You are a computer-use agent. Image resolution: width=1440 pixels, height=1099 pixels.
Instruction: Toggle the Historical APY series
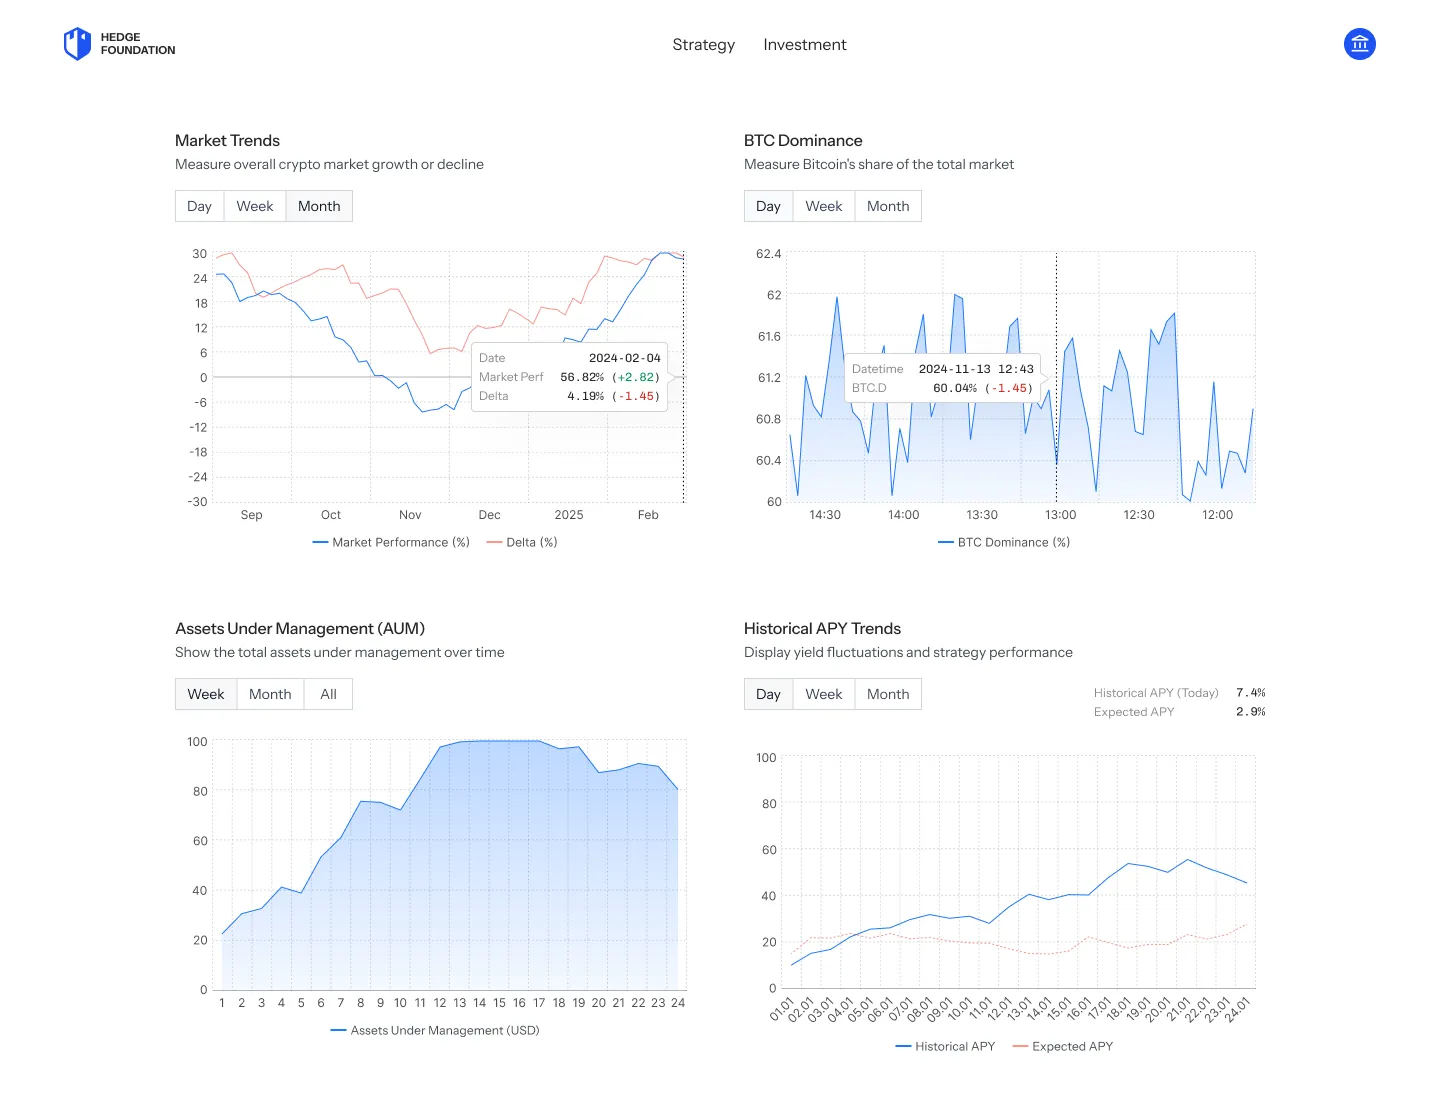coord(944,1046)
